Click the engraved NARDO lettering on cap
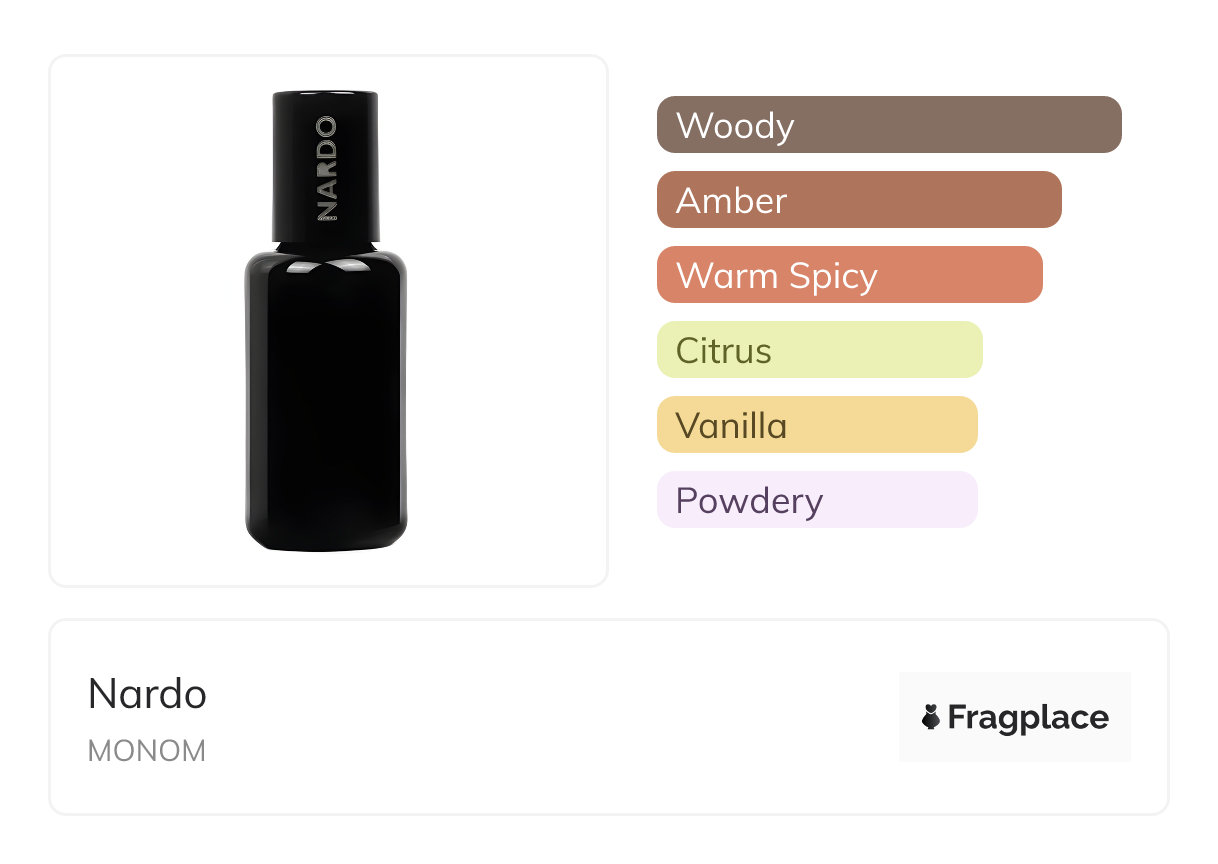The width and height of the screenshot is (1218, 864). click(x=326, y=167)
